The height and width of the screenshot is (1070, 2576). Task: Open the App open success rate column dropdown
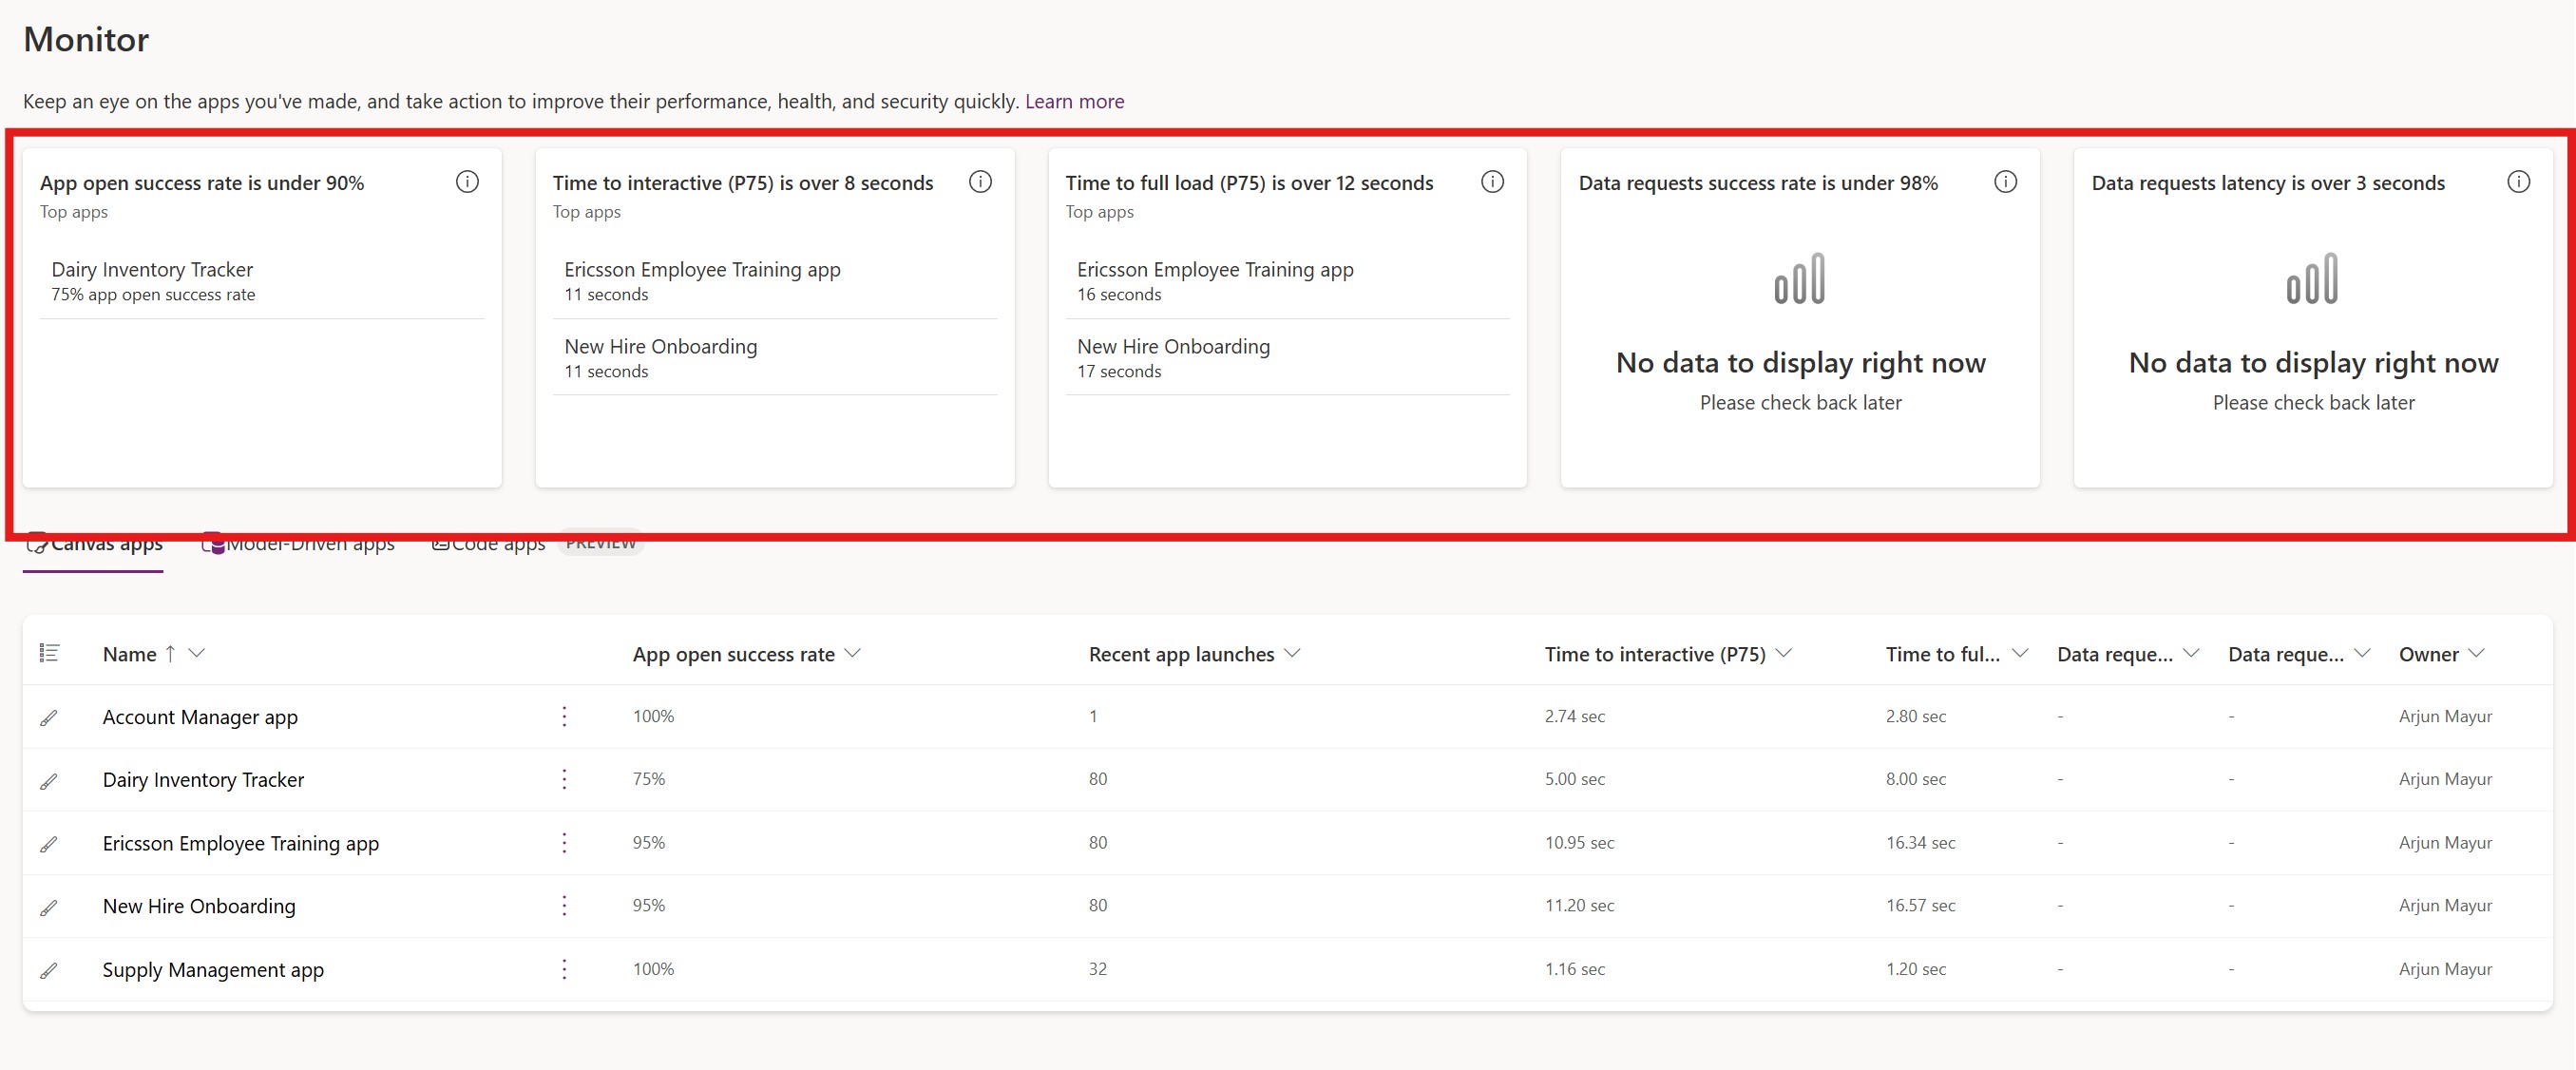(x=853, y=653)
